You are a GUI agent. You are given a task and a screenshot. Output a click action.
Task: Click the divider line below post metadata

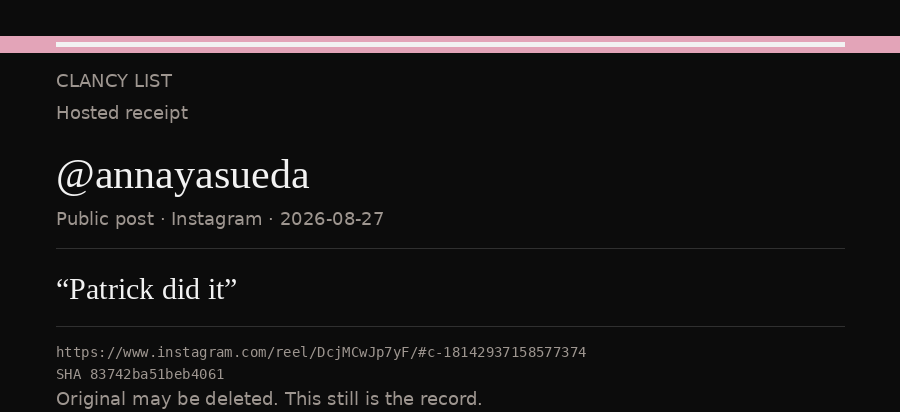pyautogui.click(x=450, y=248)
